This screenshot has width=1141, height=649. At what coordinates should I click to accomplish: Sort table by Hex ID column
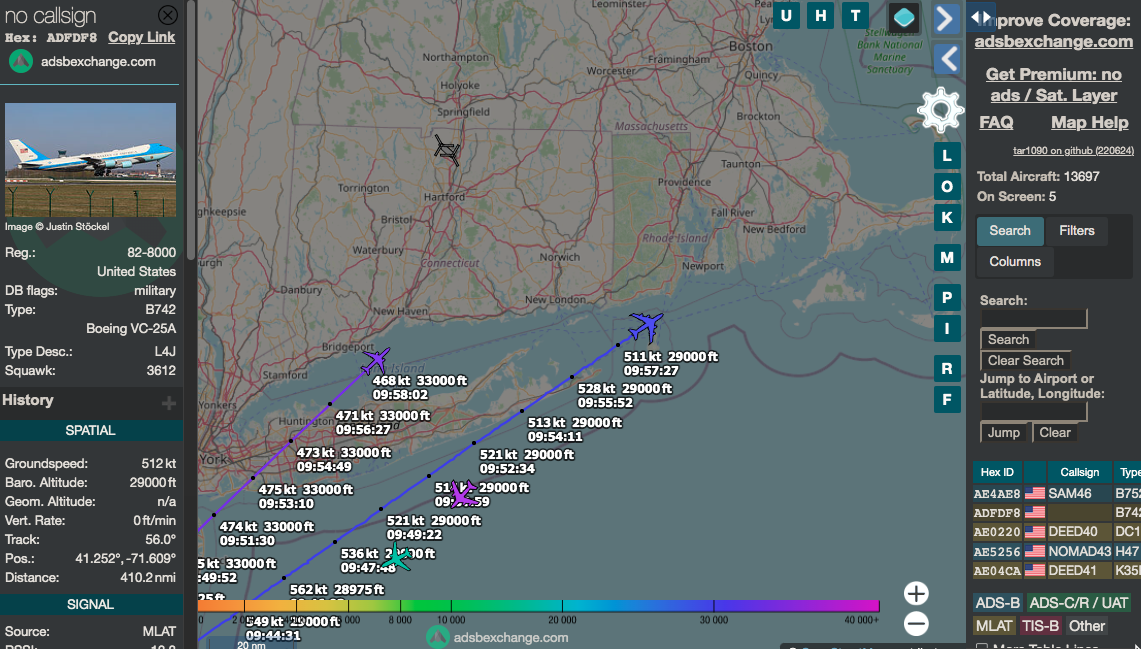click(x=997, y=472)
